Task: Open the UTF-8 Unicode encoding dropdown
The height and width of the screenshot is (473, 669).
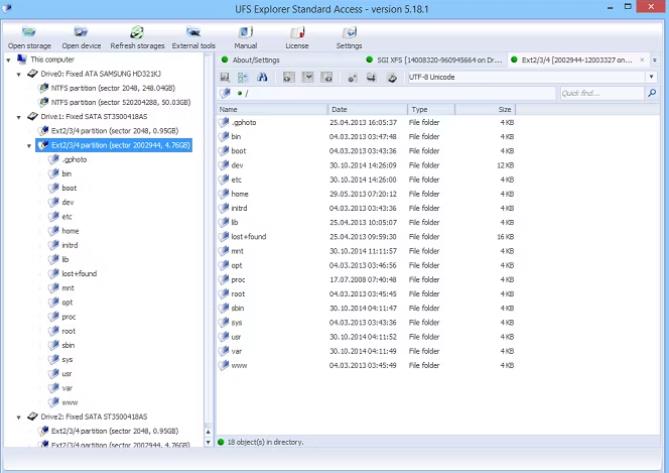Action: coord(651,77)
